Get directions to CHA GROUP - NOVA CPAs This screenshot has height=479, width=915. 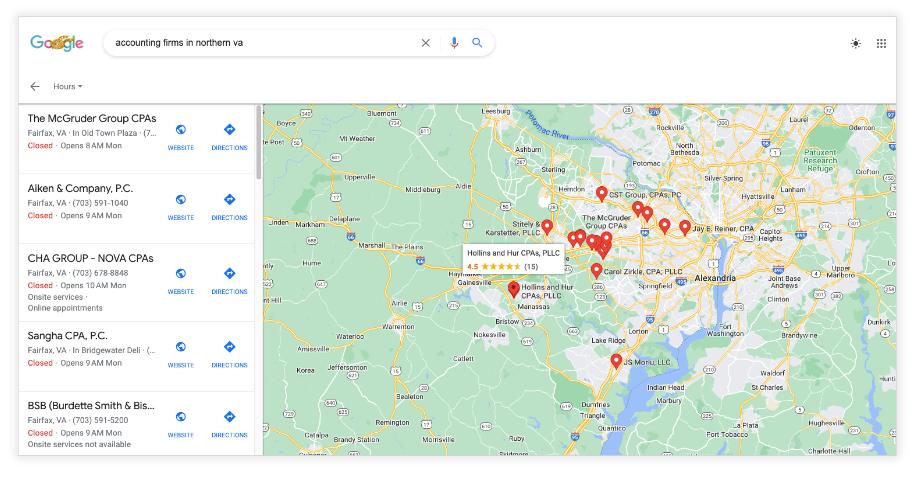coord(229,281)
